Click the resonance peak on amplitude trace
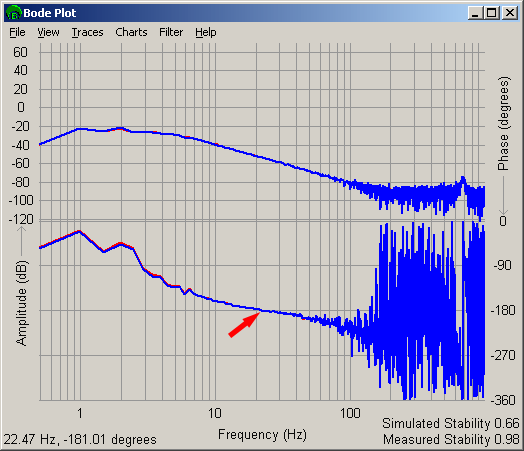This screenshot has height=451, width=524. [463, 178]
